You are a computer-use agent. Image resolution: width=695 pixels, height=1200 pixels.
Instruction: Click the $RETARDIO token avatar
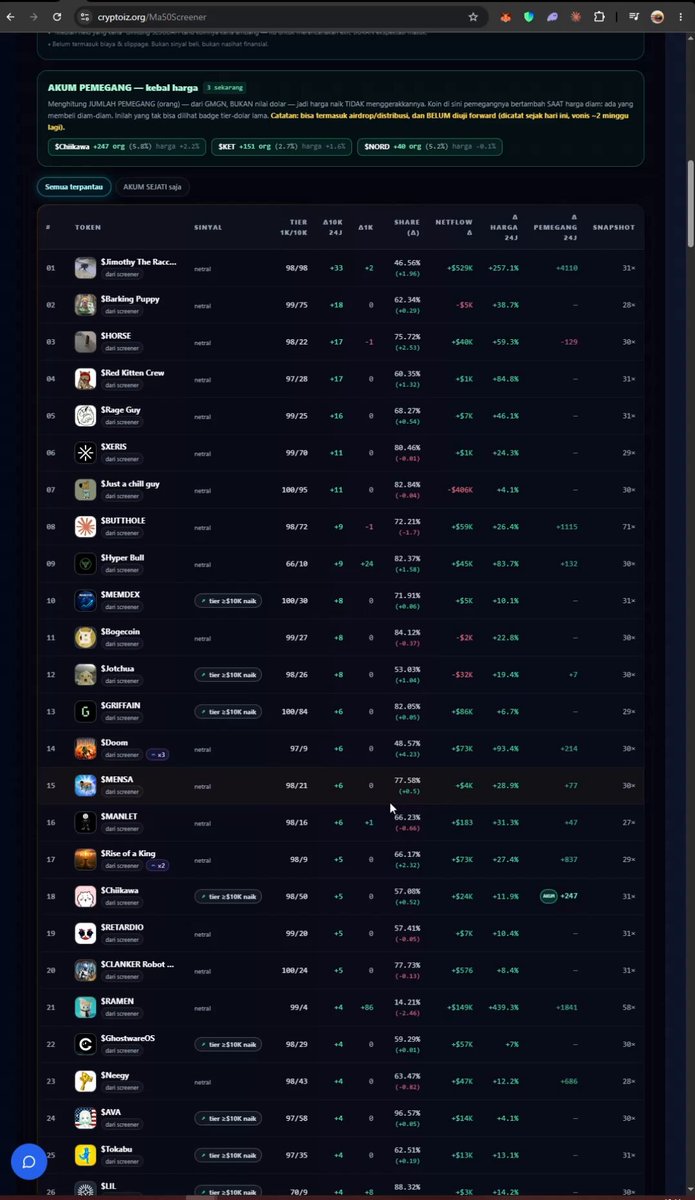pyautogui.click(x=85, y=934)
